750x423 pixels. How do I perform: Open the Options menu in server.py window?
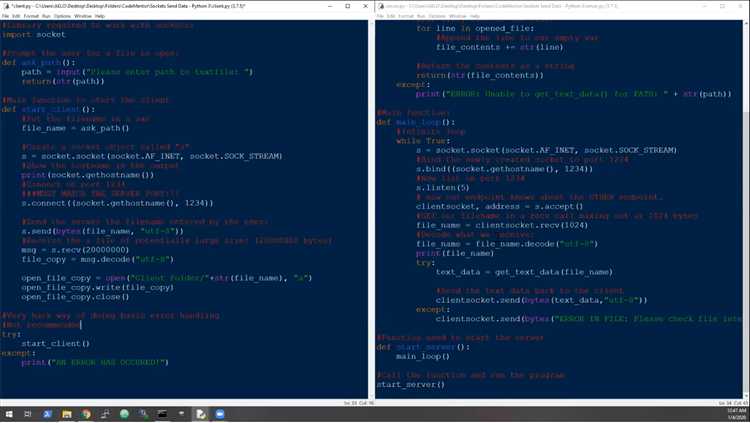click(x=437, y=16)
